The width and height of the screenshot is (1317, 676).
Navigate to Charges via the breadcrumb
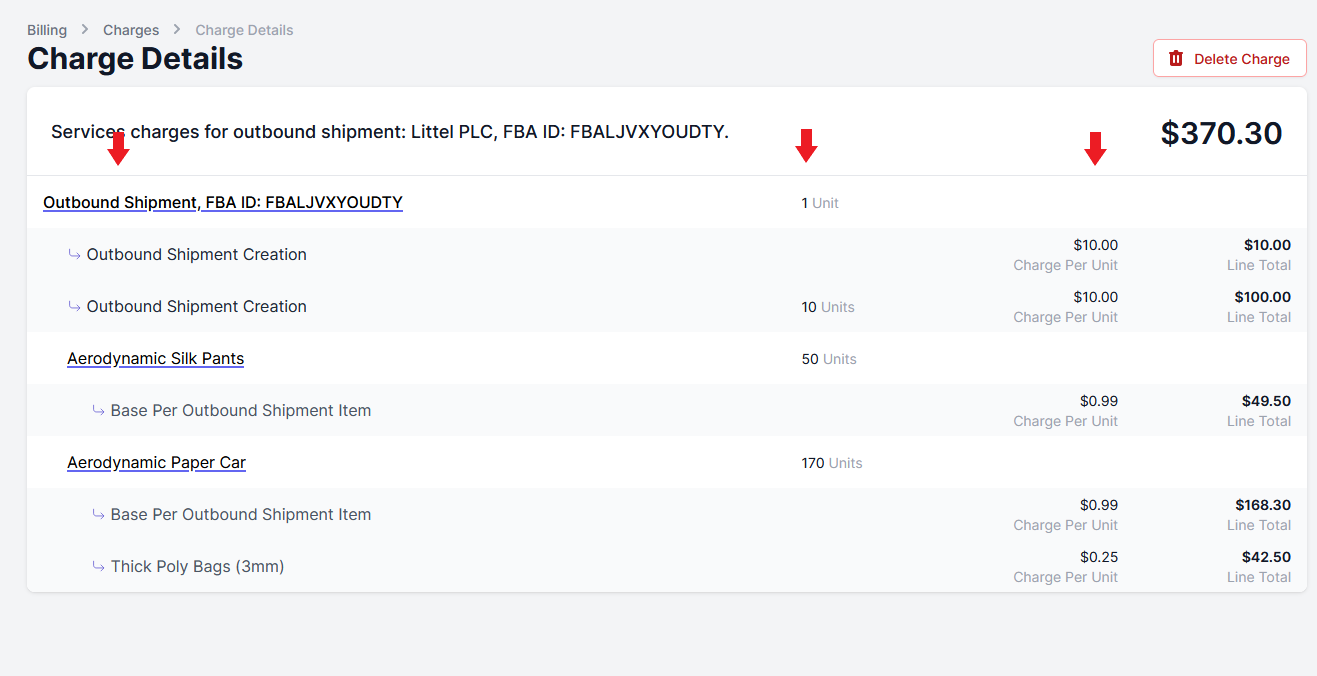coord(130,30)
